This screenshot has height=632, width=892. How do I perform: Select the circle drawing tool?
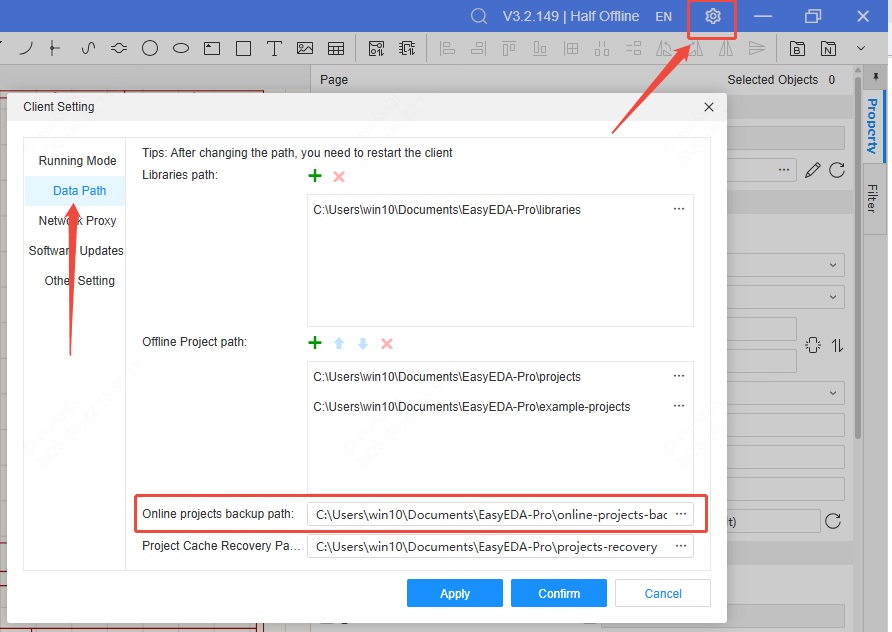(x=150, y=48)
